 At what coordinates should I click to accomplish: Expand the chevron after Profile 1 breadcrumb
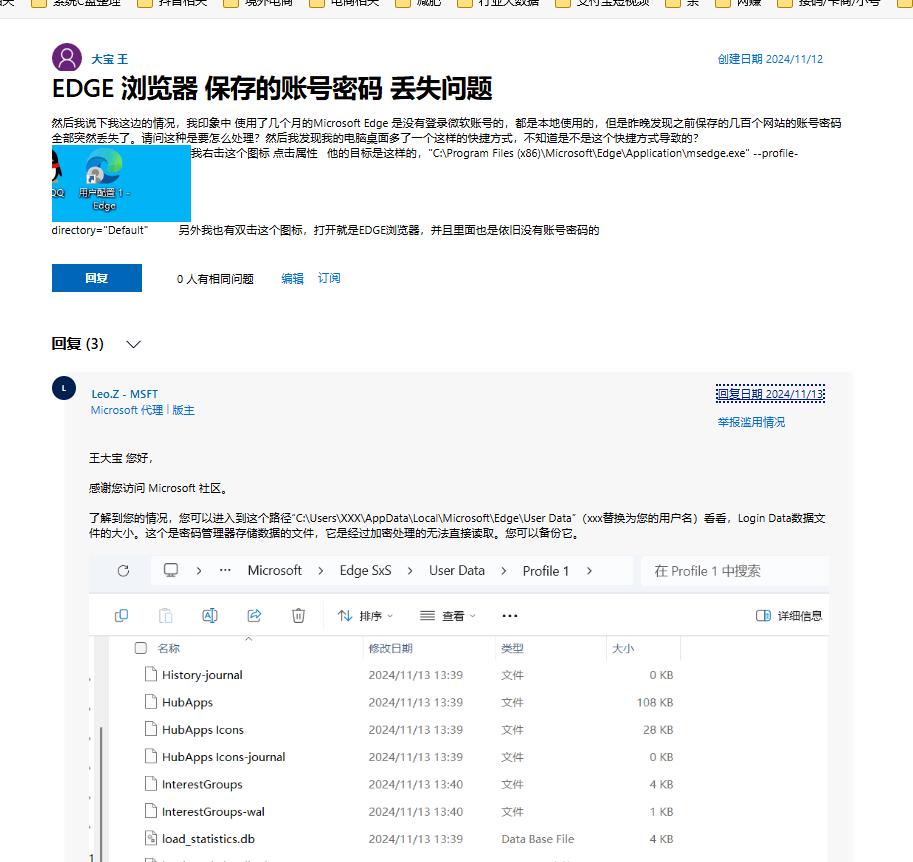coord(589,571)
